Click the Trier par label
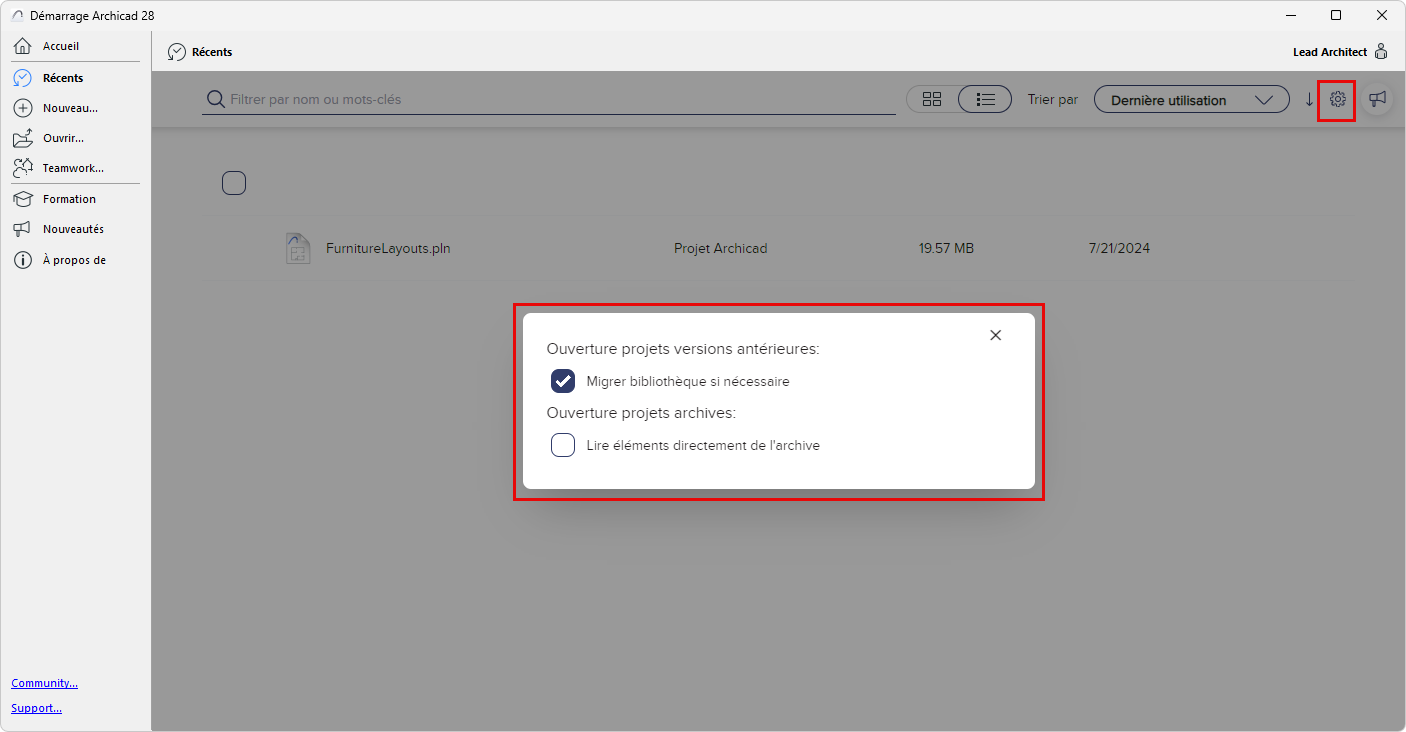The height and width of the screenshot is (732, 1406). [1053, 100]
